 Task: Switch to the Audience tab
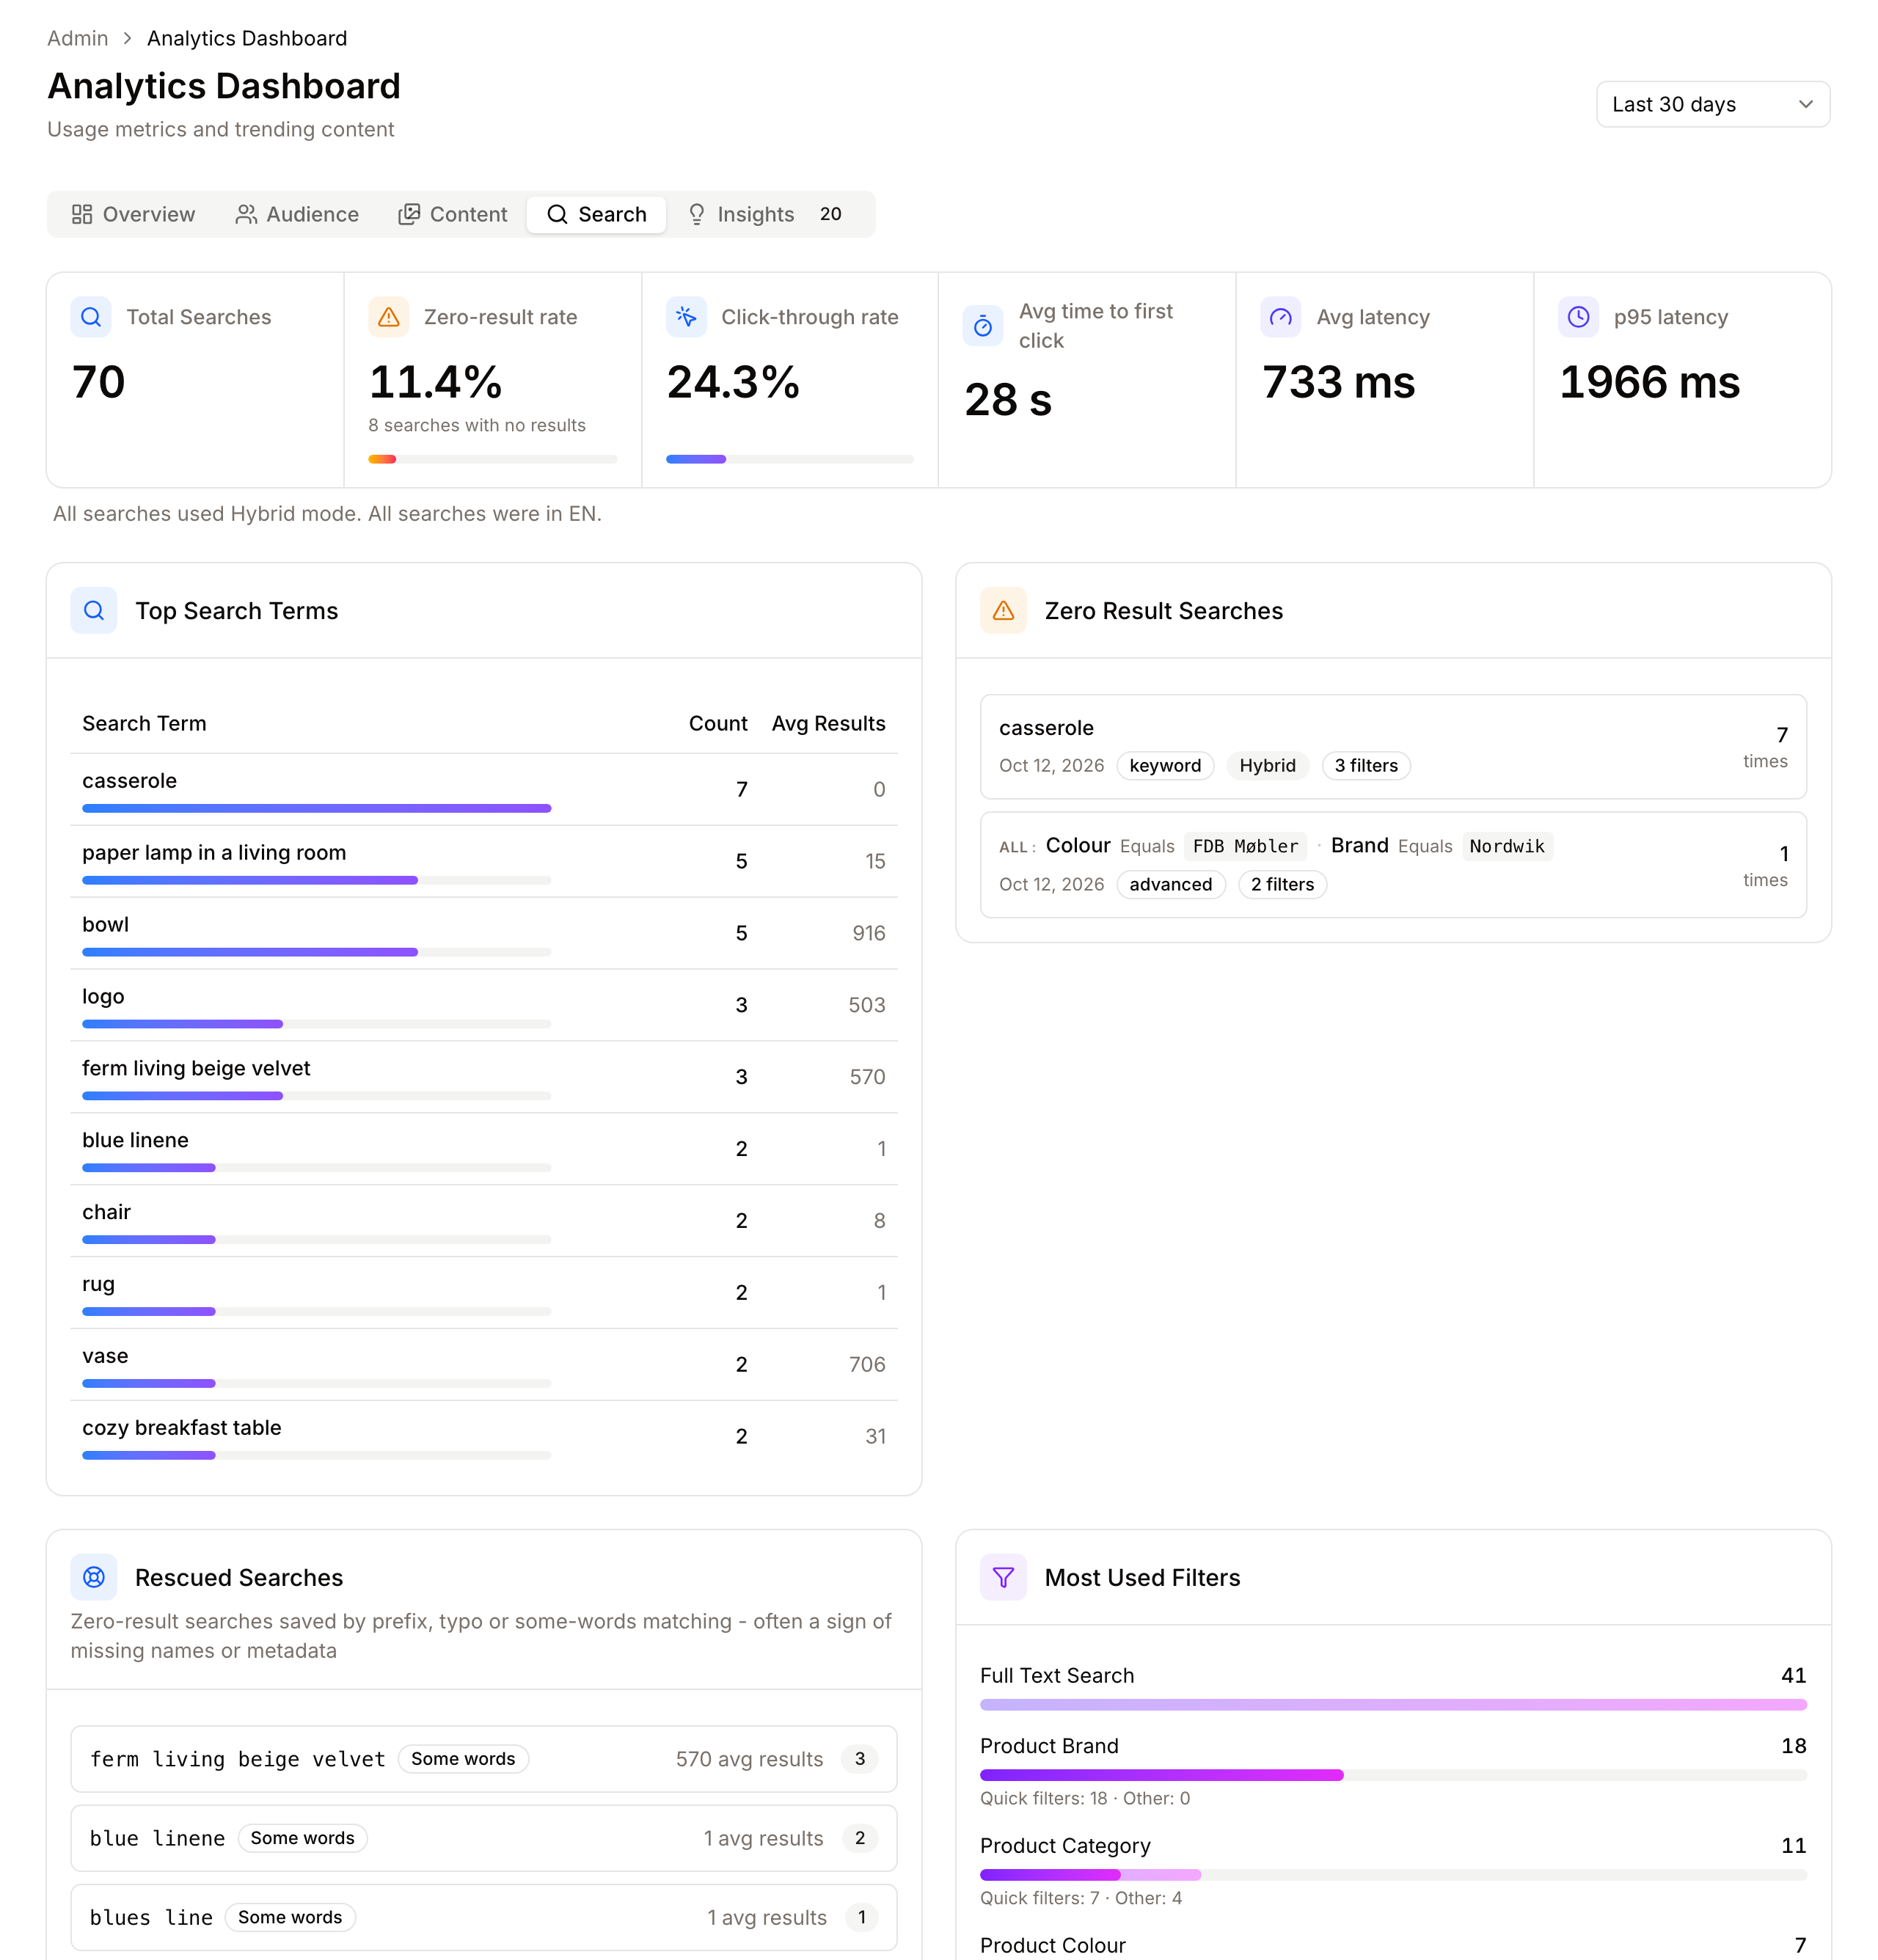point(297,214)
